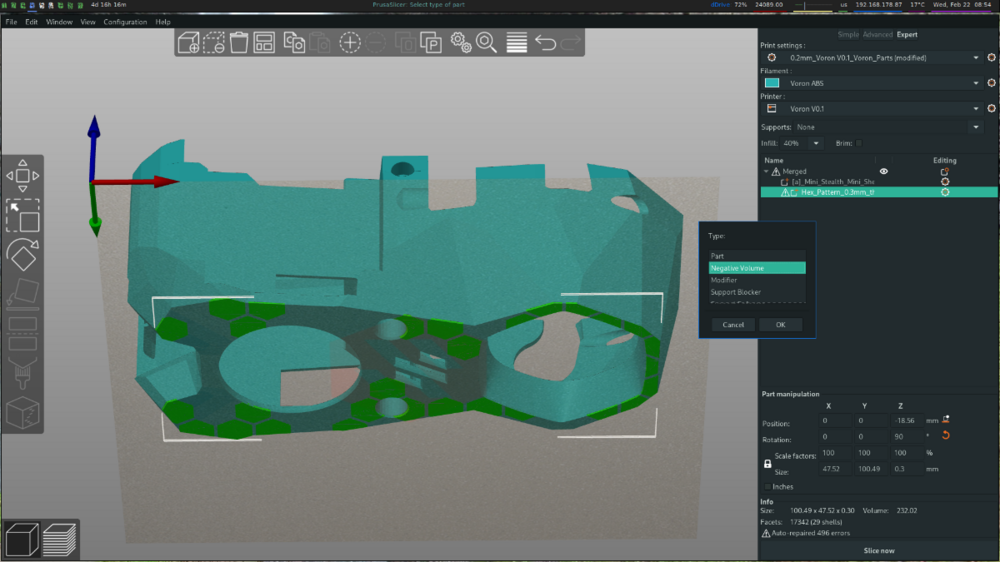1000x562 pixels.
Task: Open the Print settings preset dropdown
Action: 883,57
